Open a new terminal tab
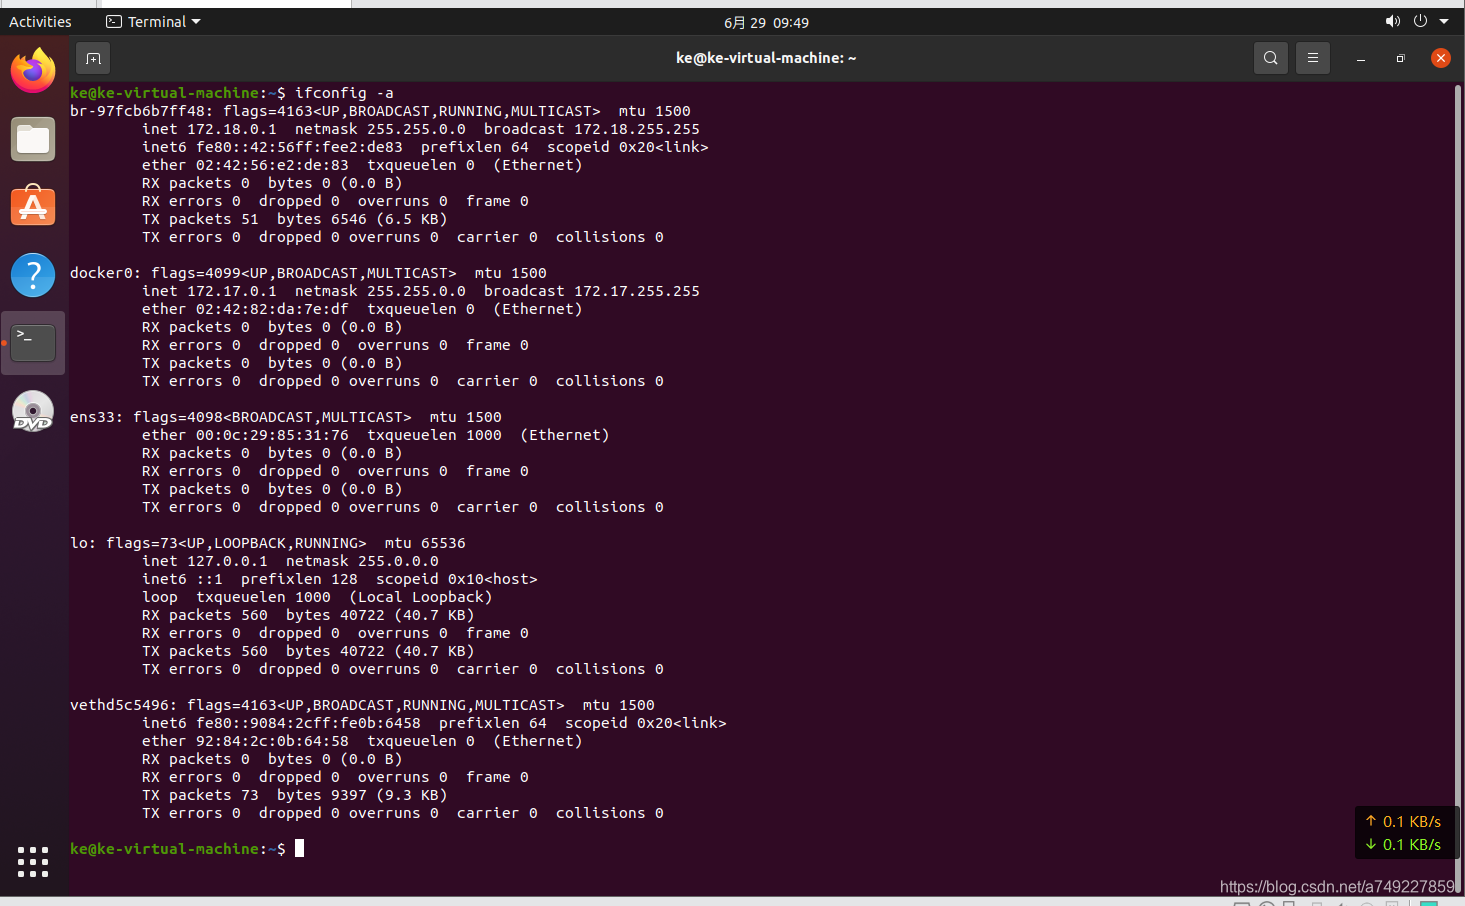Viewport: 1465px width, 906px height. 93,58
